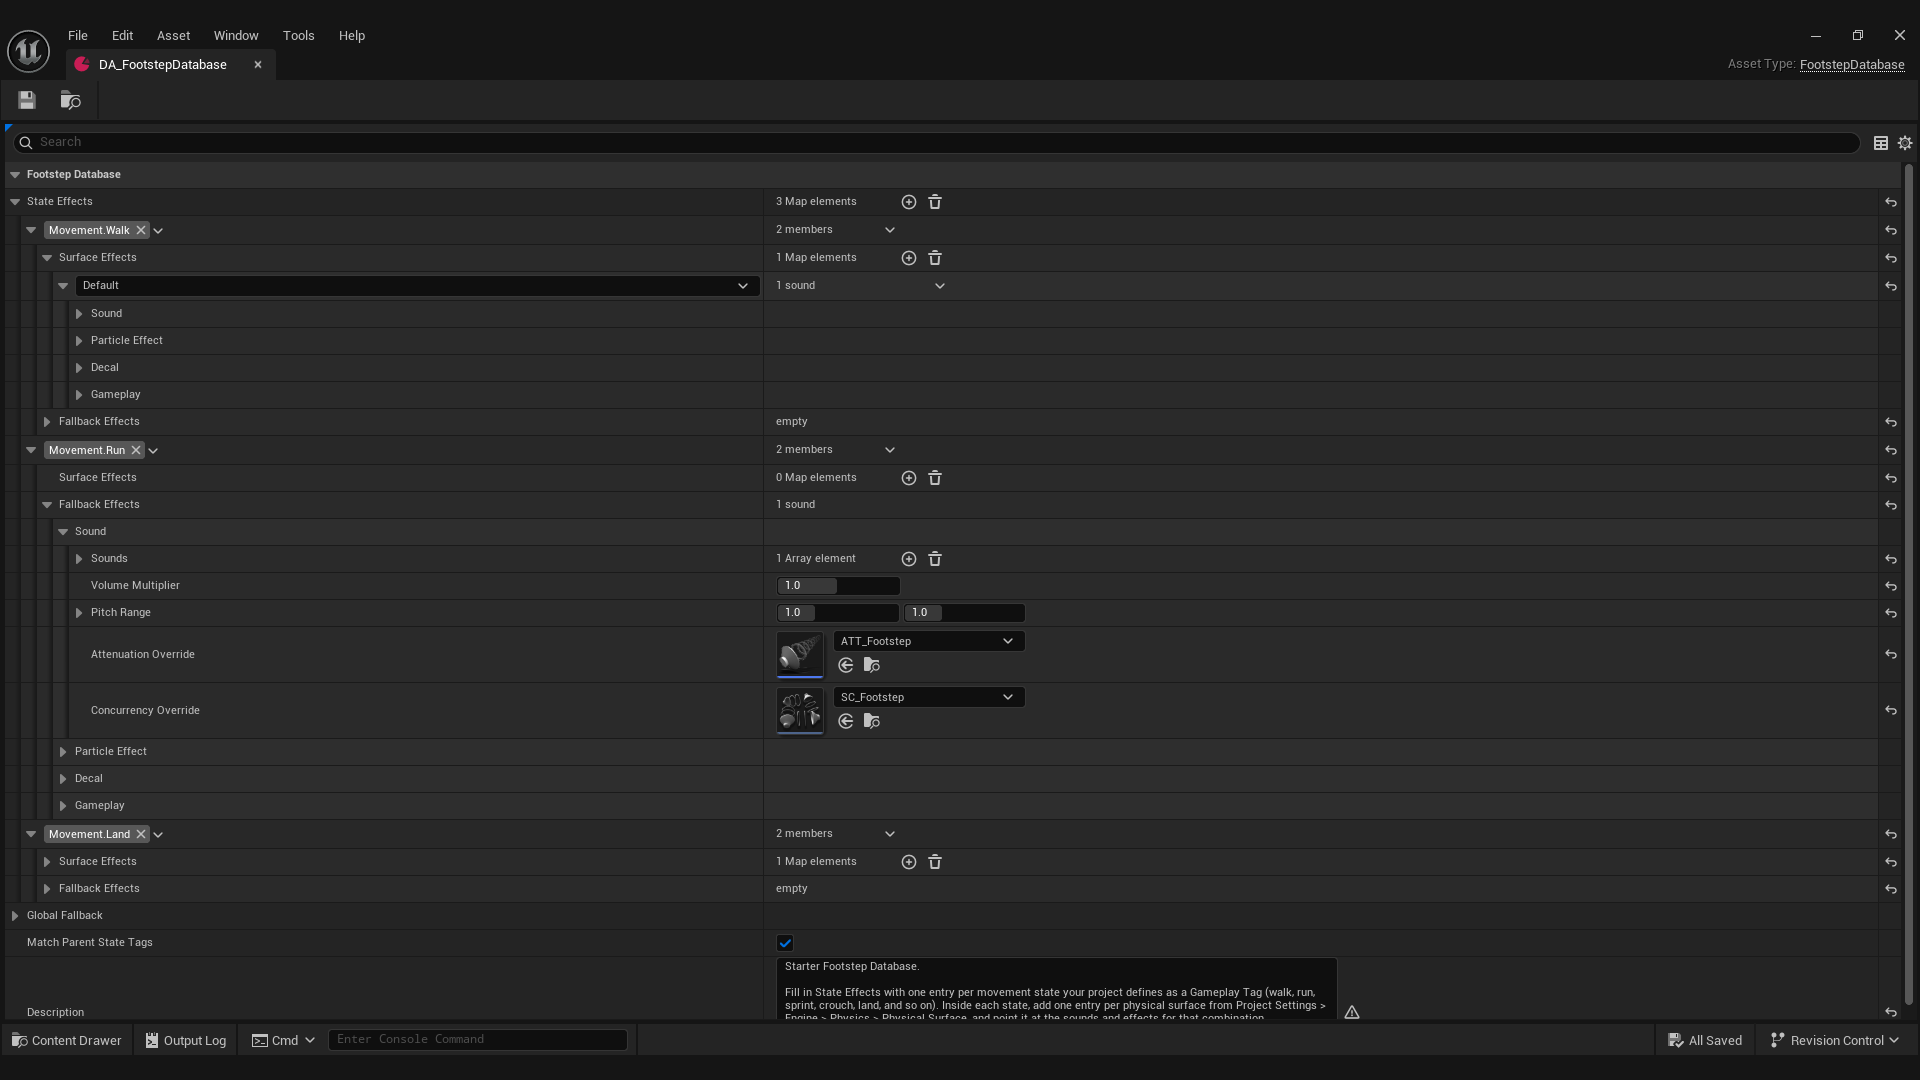Open the Help menu
Viewport: 1920px width, 1080px height.
click(x=351, y=35)
